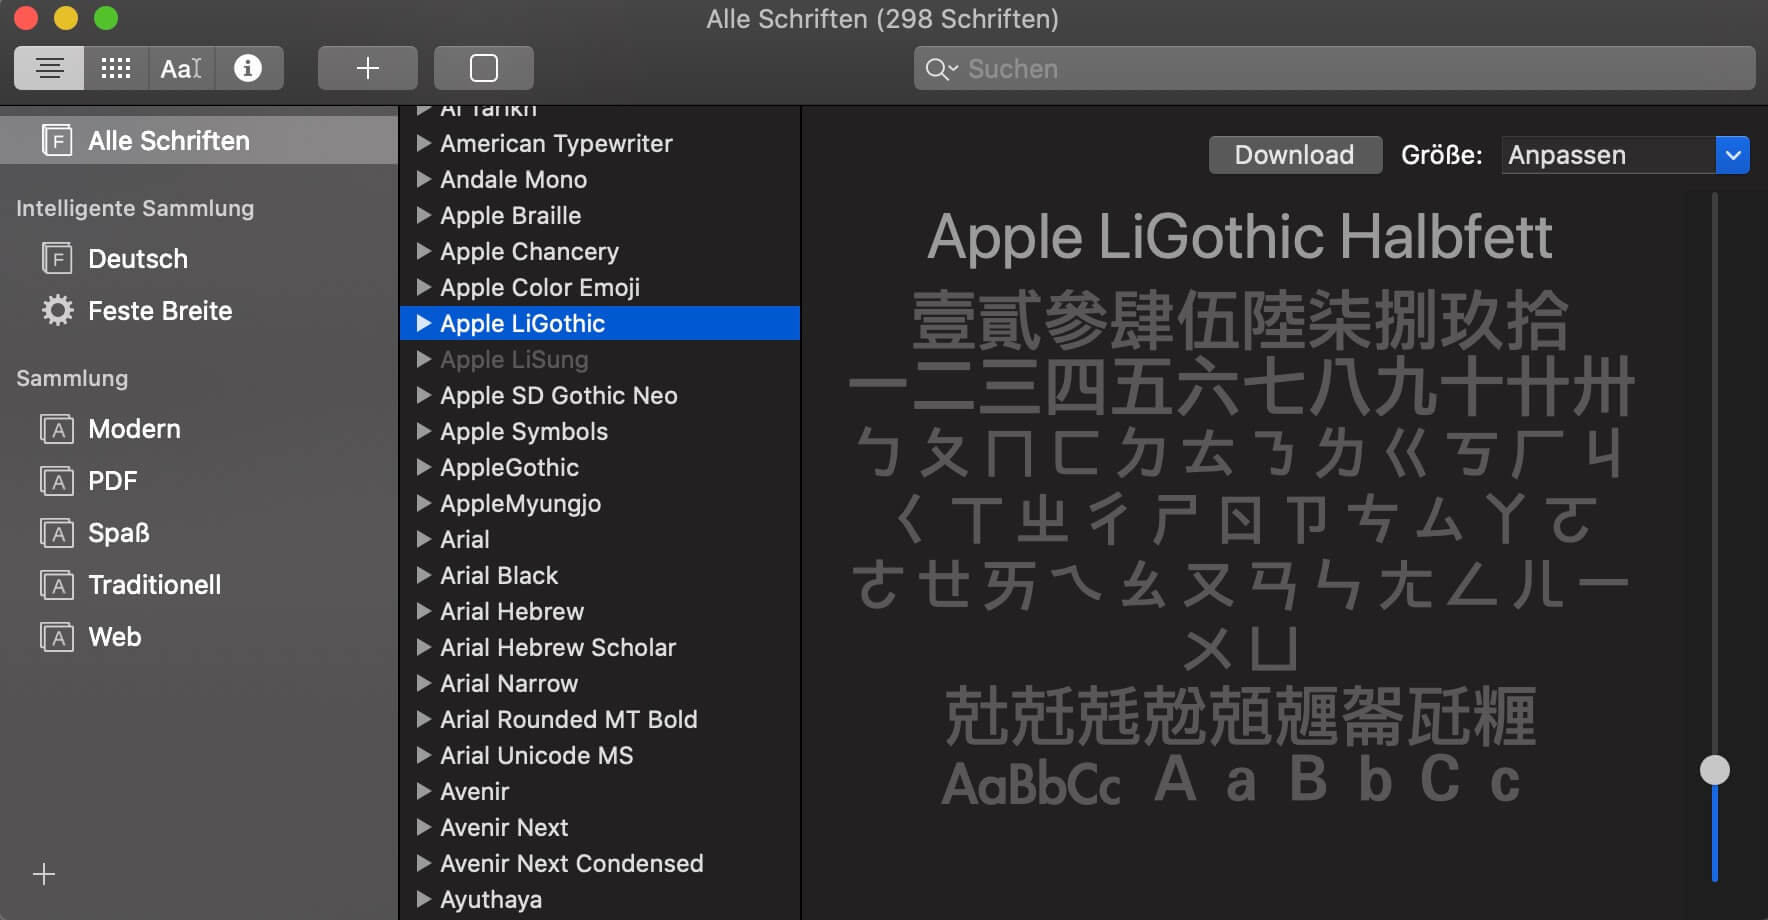Open the Feste Breite smart collection
The image size is (1768, 920).
point(159,311)
